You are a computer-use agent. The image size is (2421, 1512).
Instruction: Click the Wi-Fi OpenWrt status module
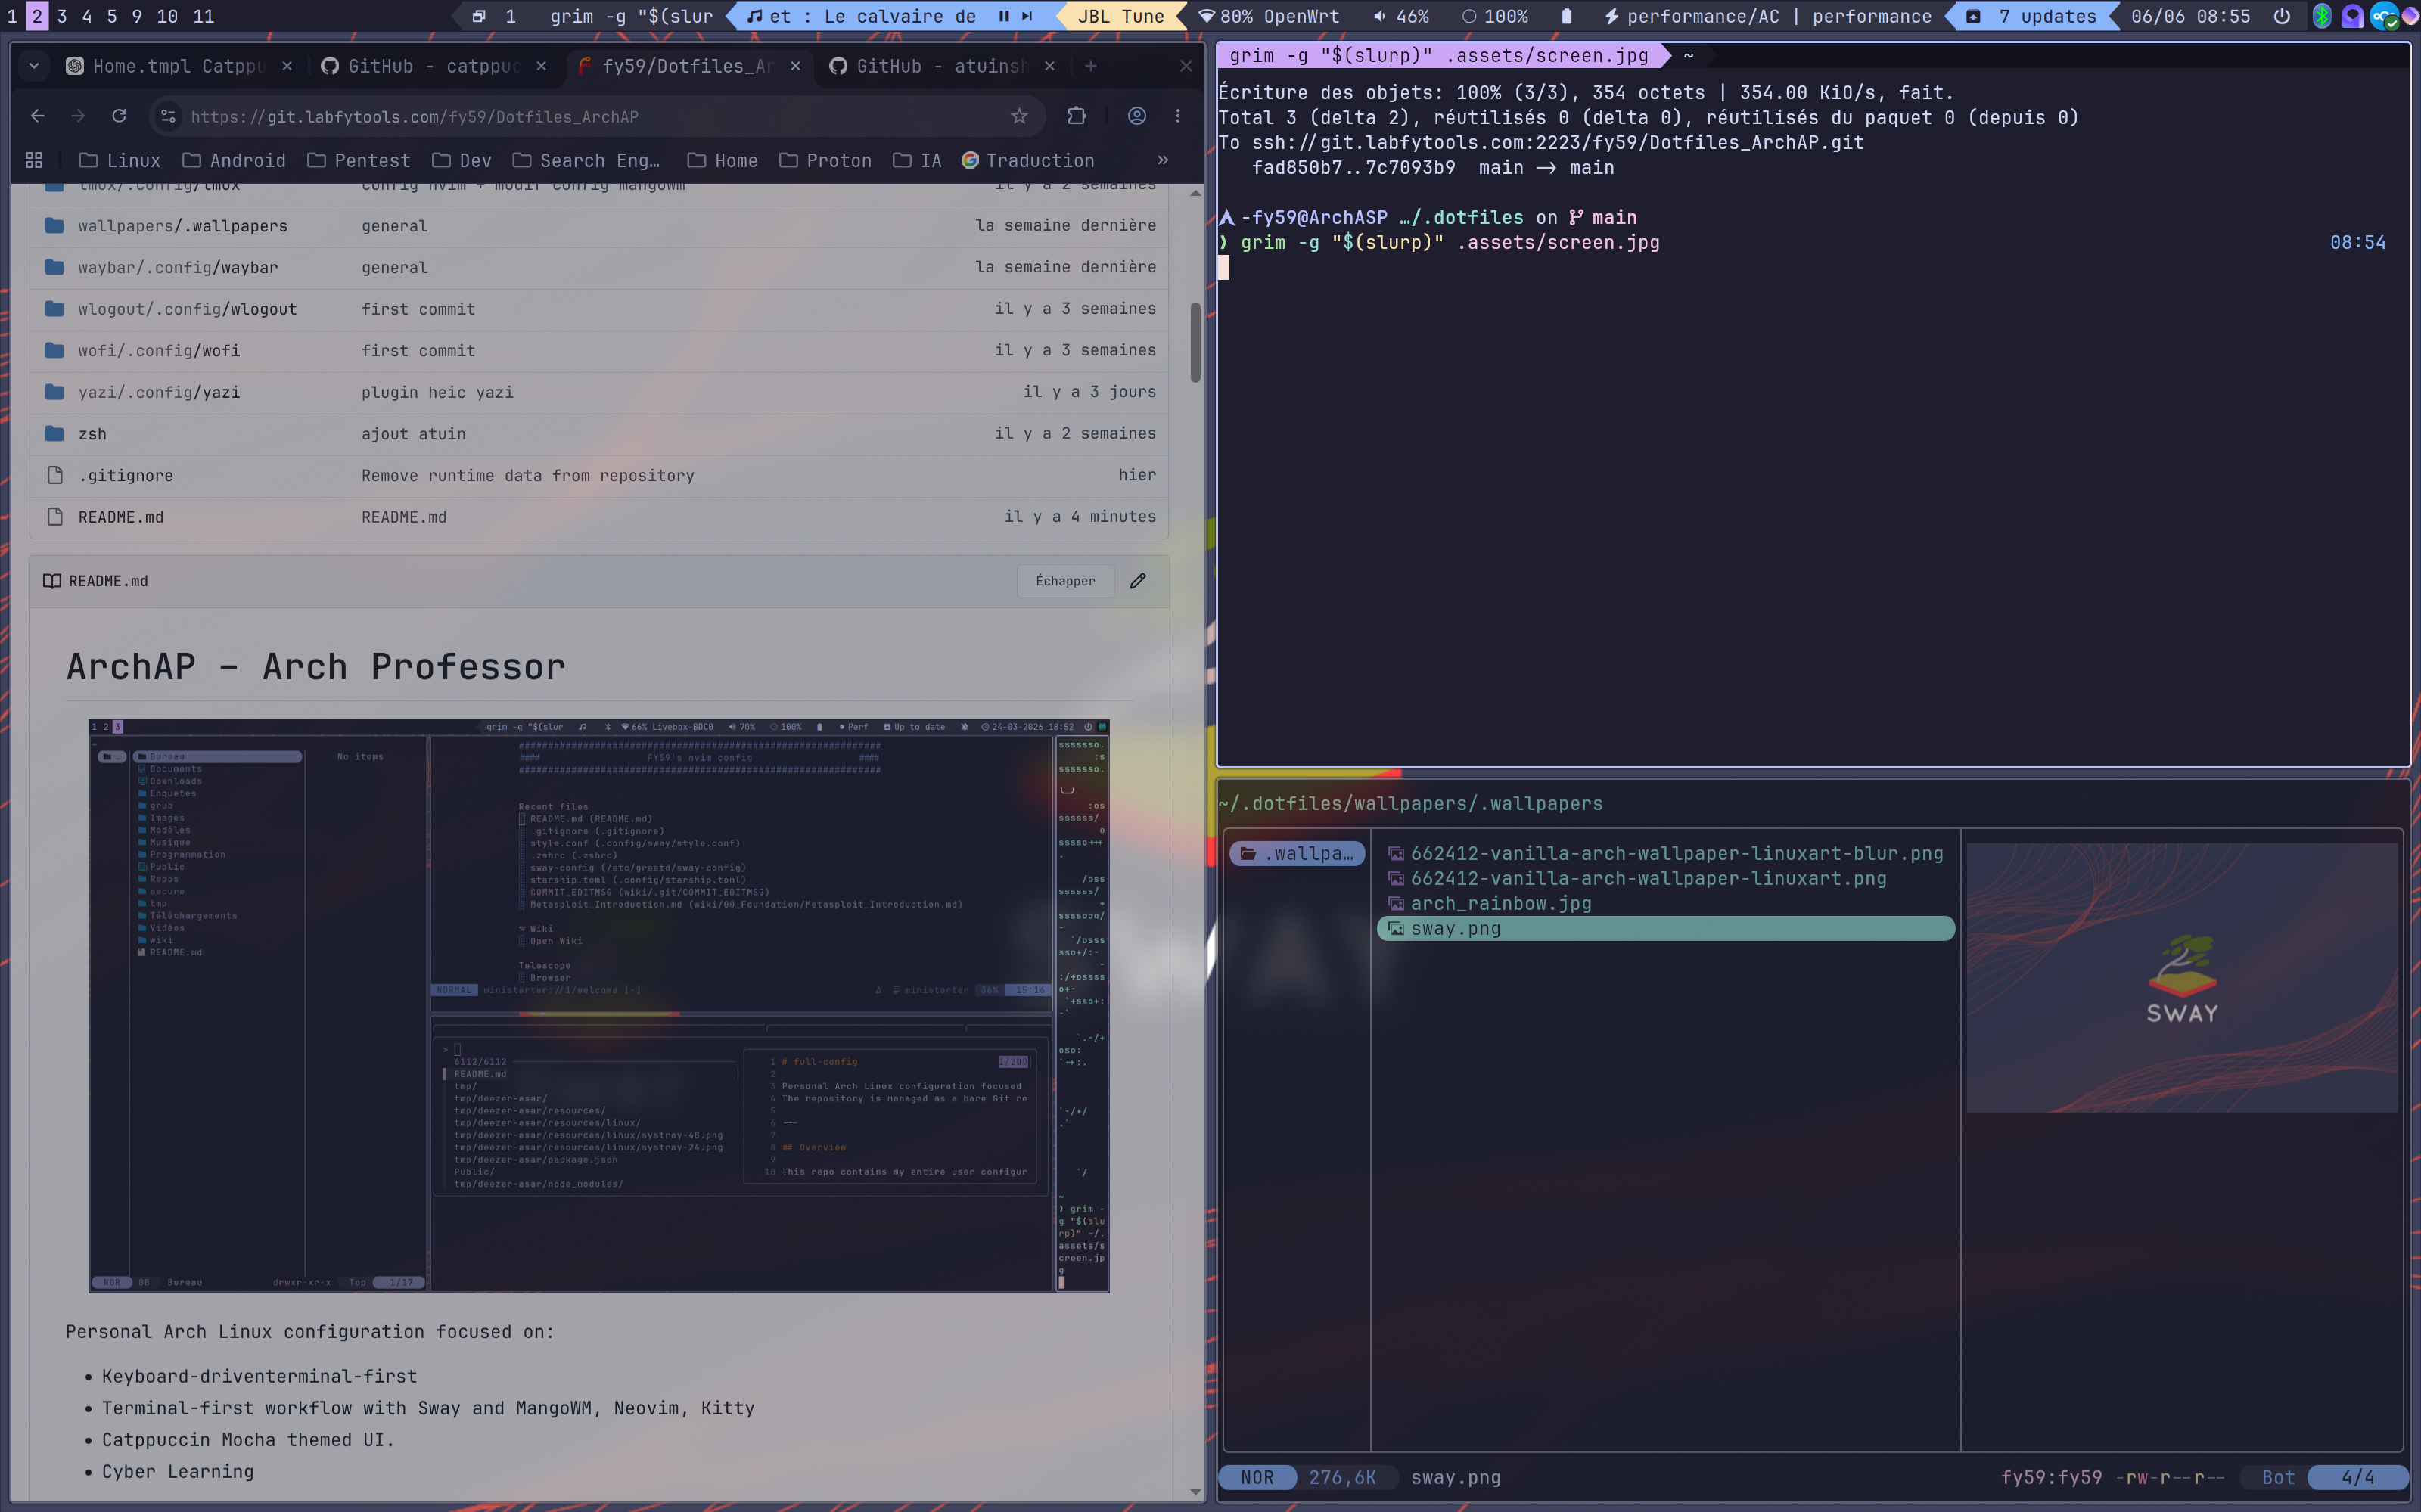click(x=1269, y=16)
